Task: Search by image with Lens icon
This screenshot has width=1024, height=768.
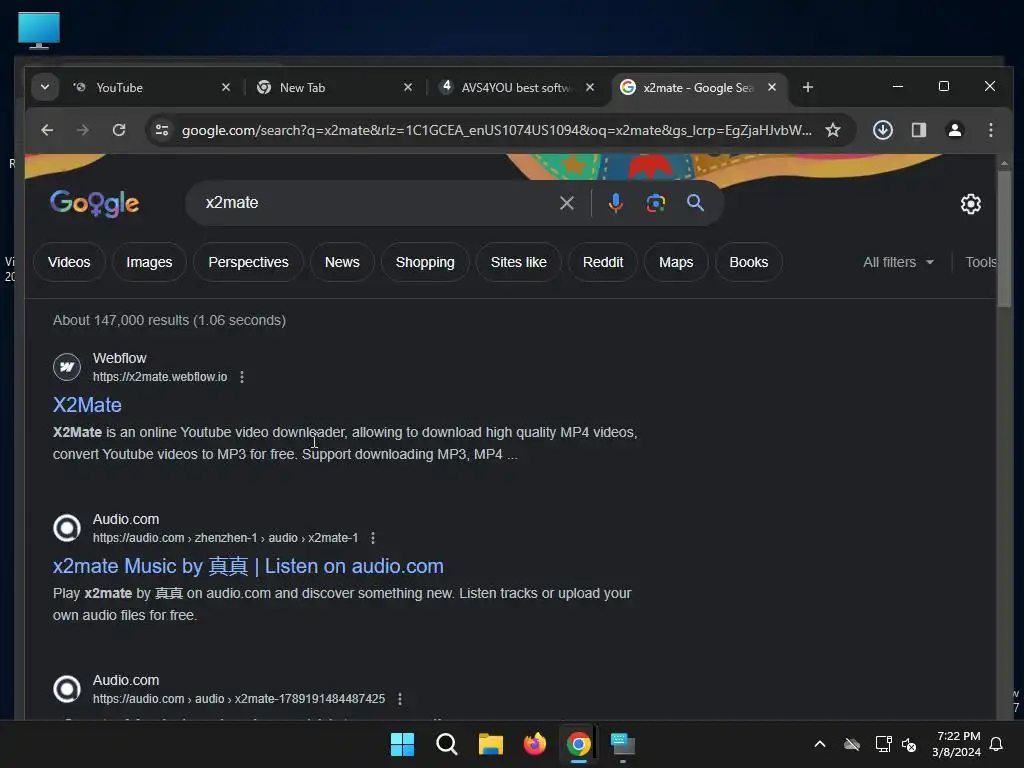Action: (656, 203)
